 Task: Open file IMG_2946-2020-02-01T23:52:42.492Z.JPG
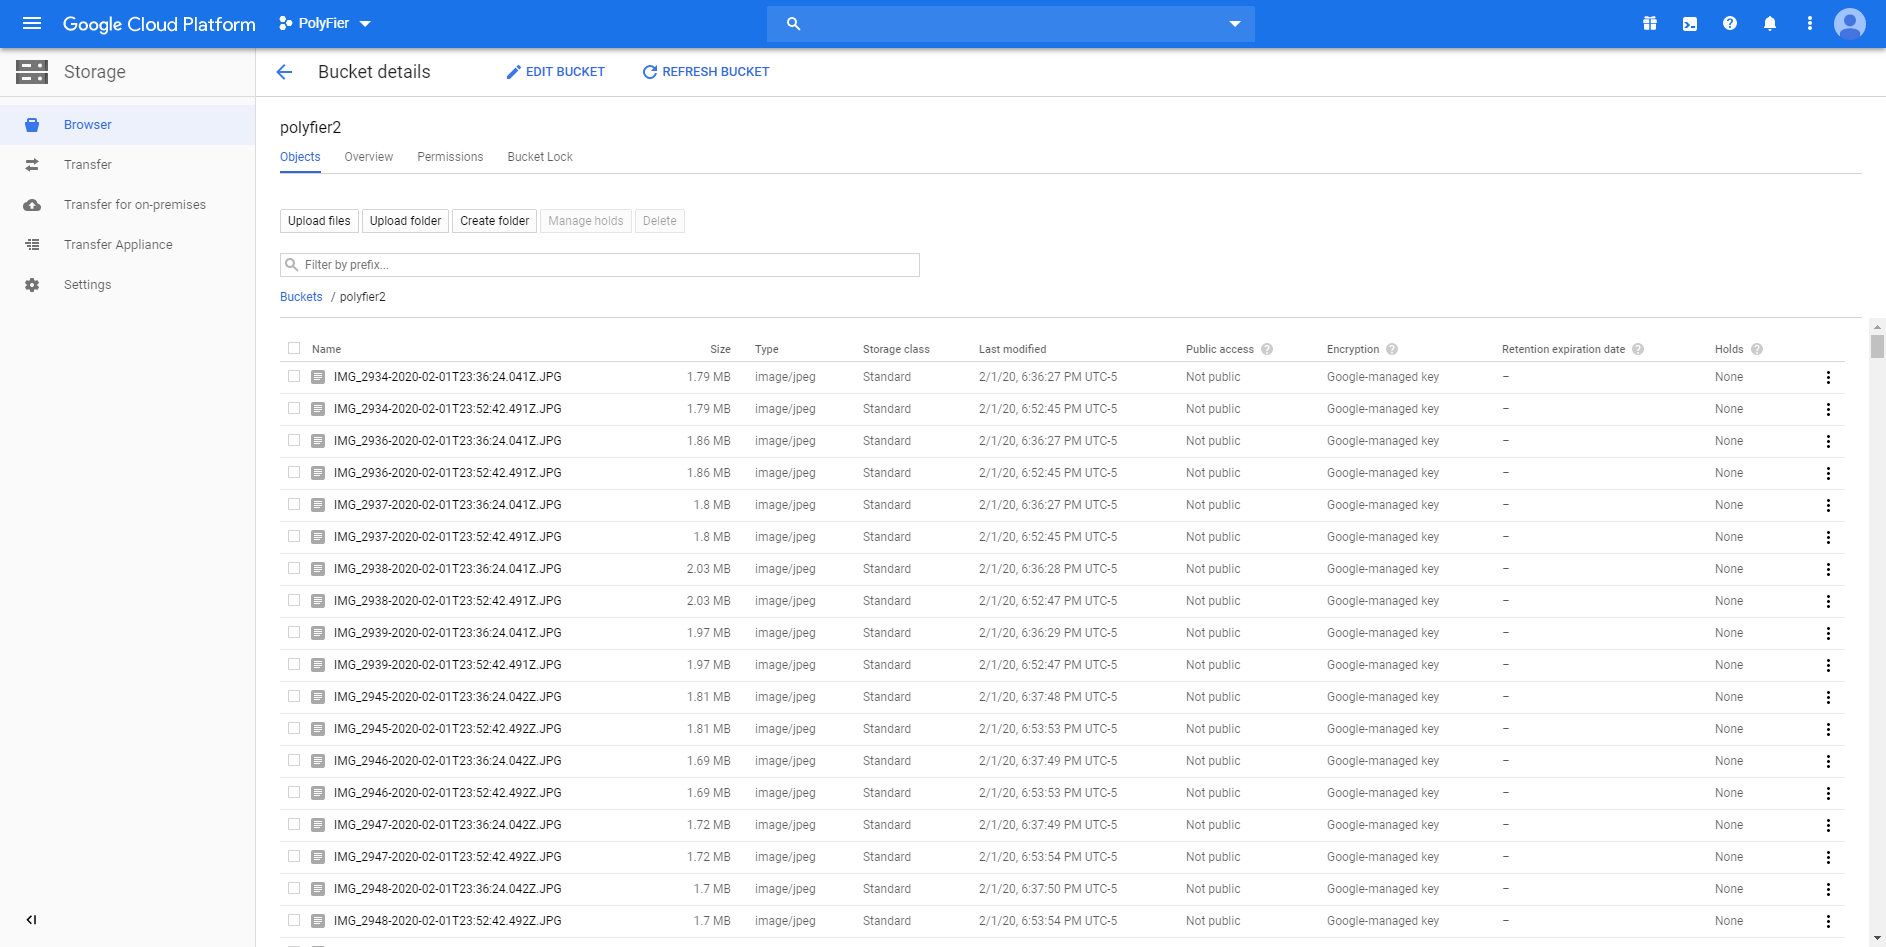coord(447,793)
